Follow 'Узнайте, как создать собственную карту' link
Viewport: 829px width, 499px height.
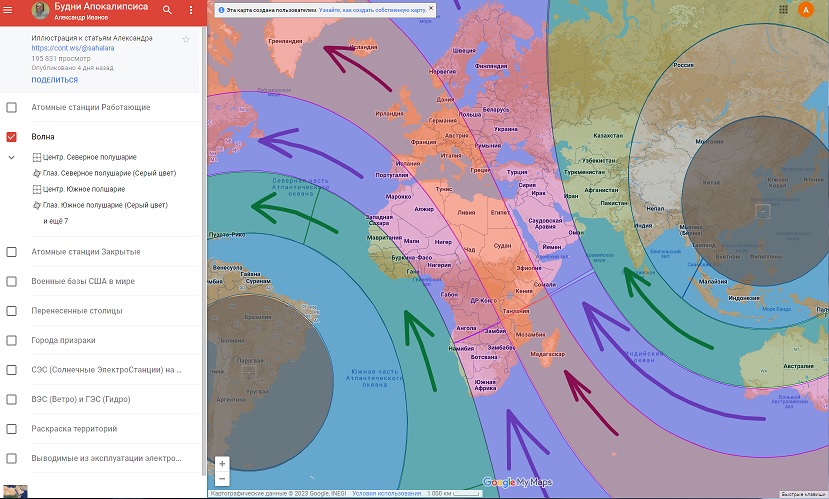(373, 10)
